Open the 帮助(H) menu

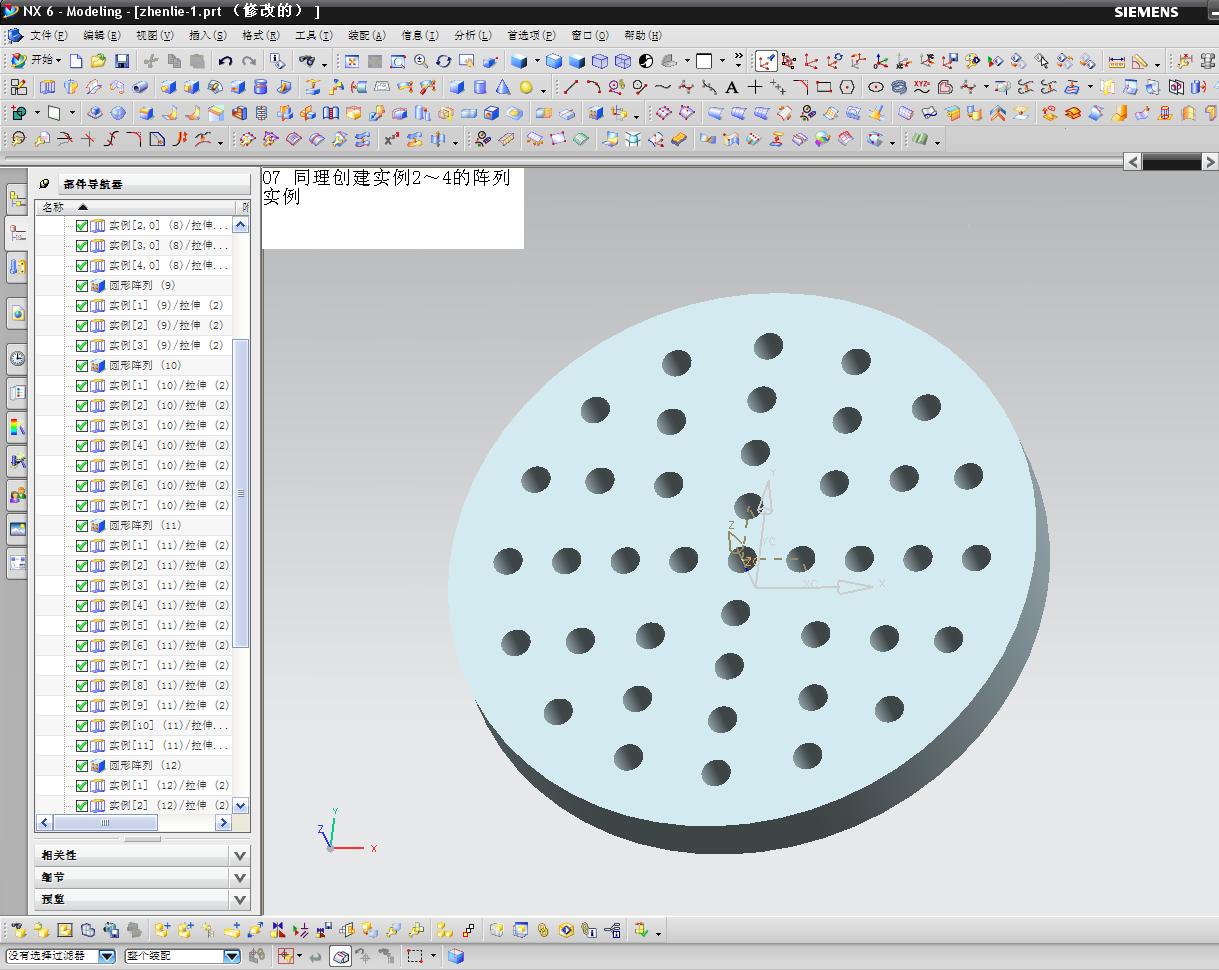[x=642, y=36]
